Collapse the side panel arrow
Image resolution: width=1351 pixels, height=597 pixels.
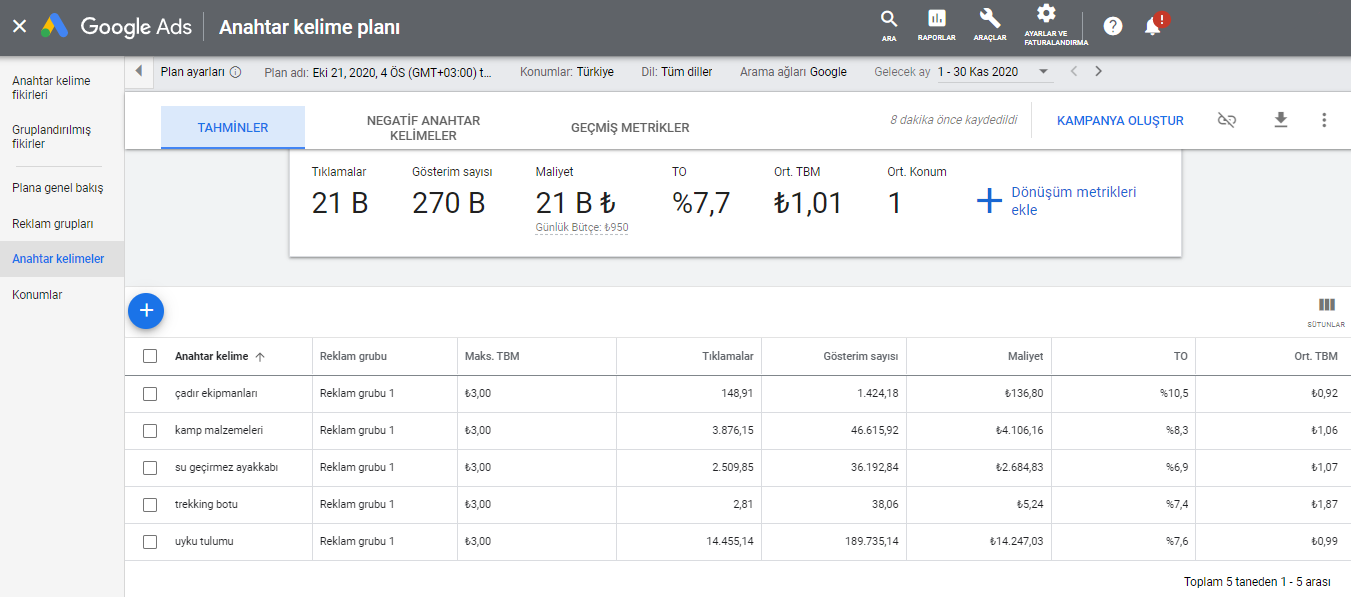138,72
